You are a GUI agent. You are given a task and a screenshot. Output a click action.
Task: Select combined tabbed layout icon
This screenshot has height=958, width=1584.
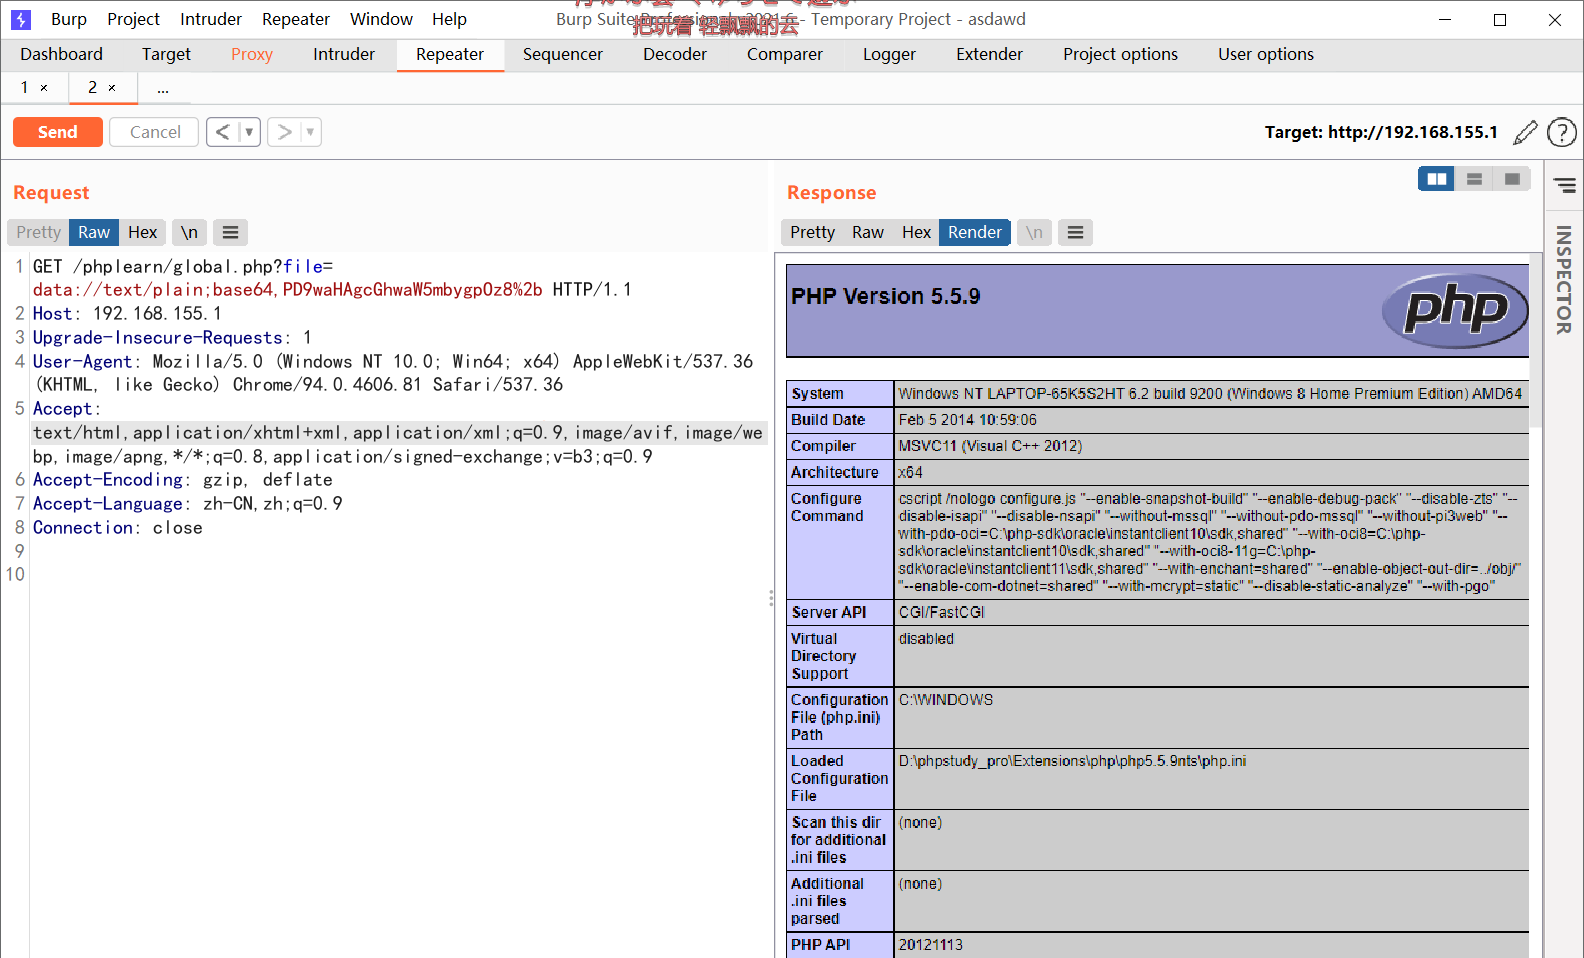(1511, 179)
